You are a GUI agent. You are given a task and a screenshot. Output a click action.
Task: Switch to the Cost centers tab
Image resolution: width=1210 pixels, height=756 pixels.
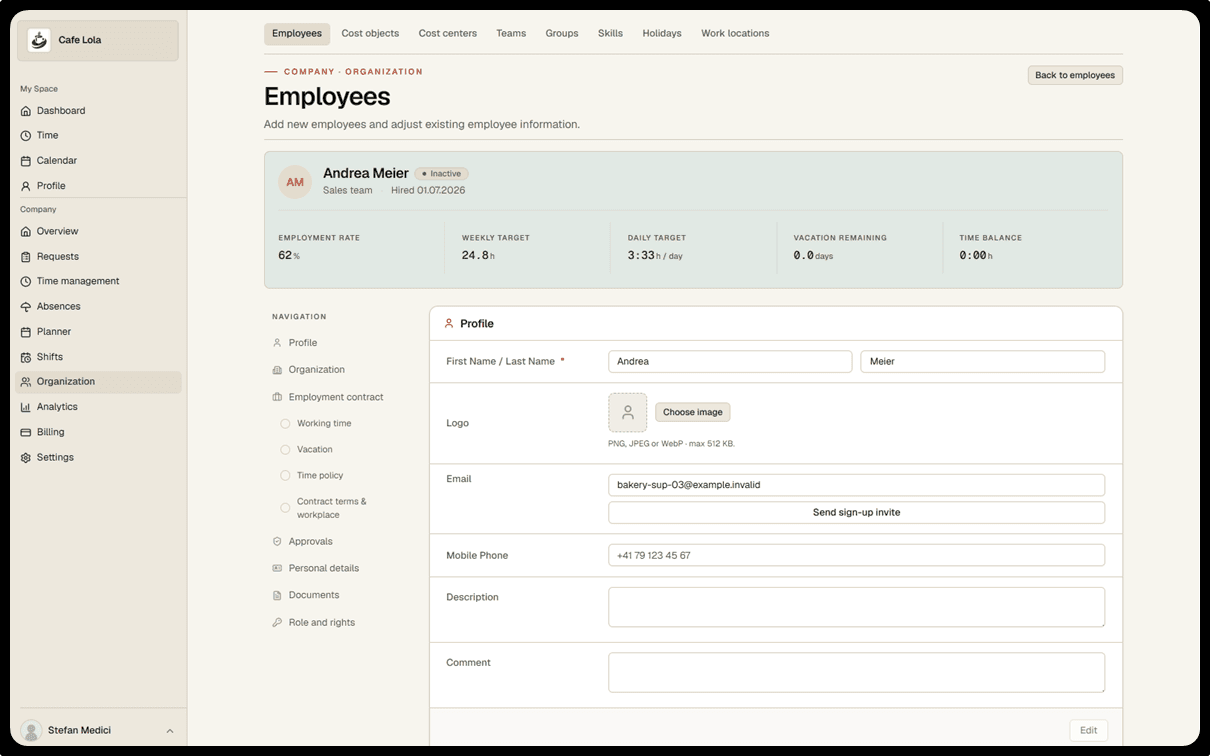tap(448, 34)
